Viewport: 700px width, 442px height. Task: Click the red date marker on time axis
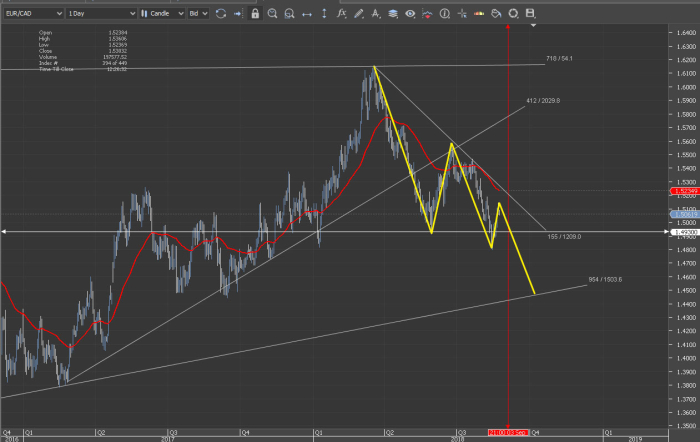click(x=508, y=432)
